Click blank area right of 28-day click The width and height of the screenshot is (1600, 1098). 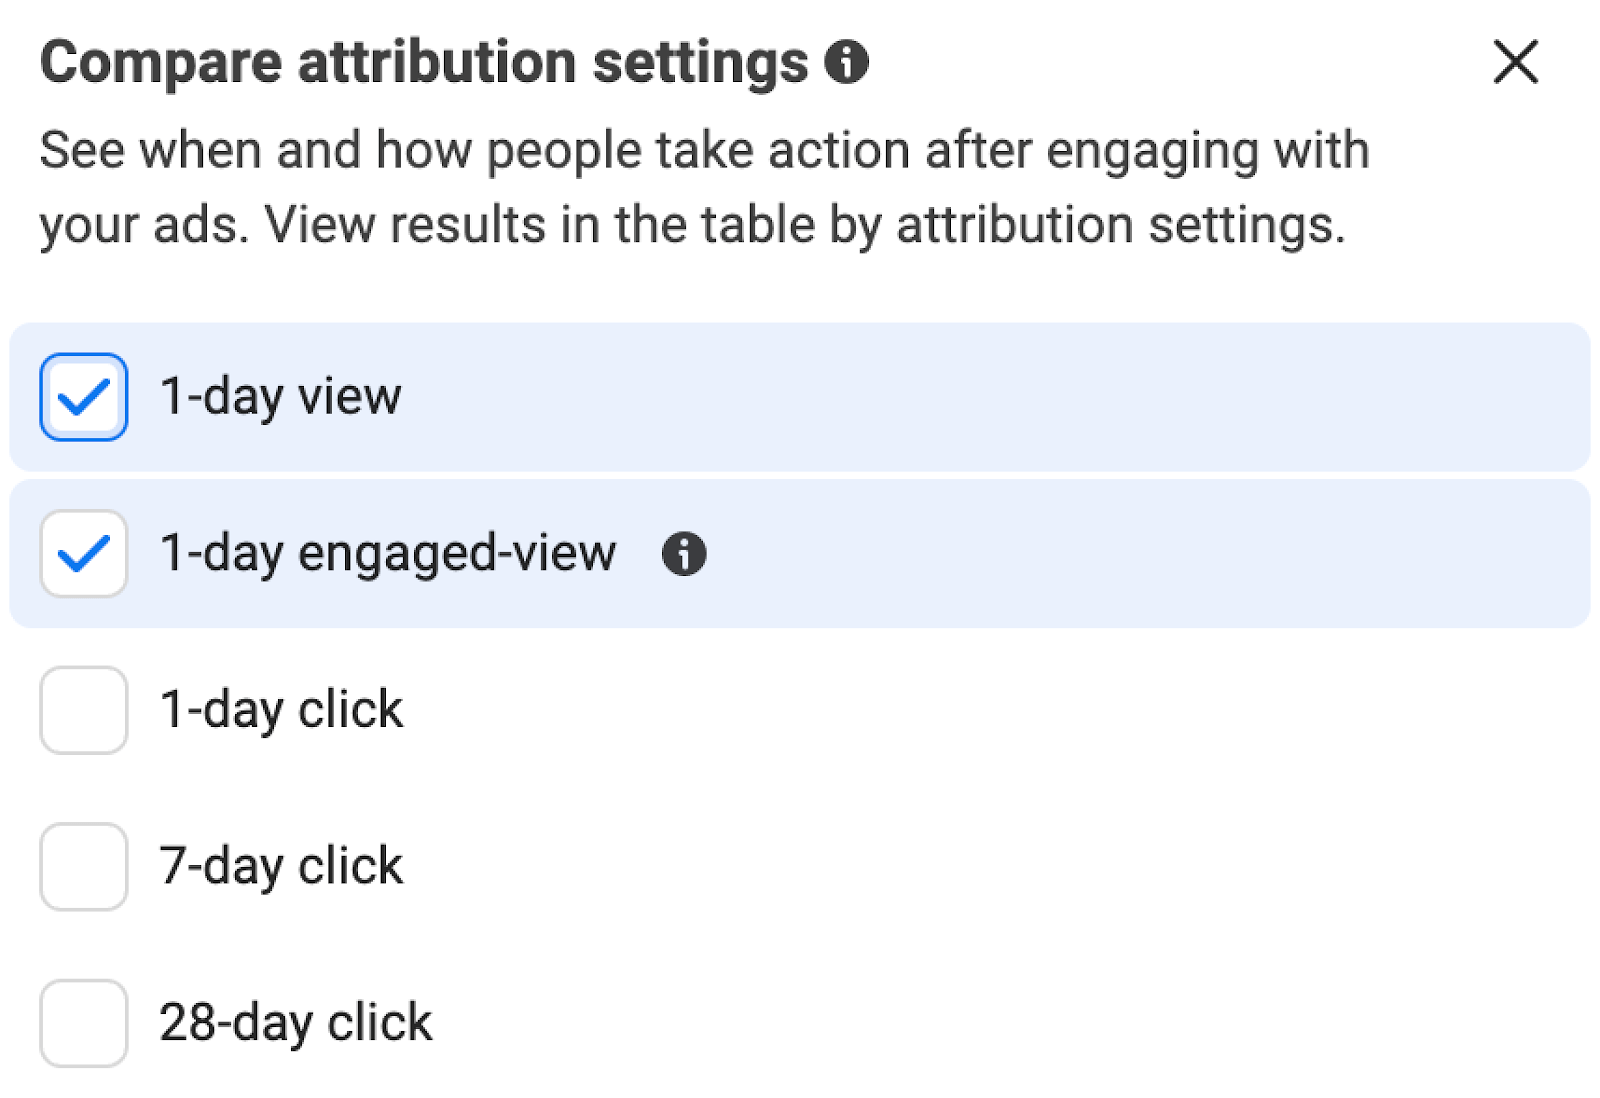[x=1000, y=1022]
